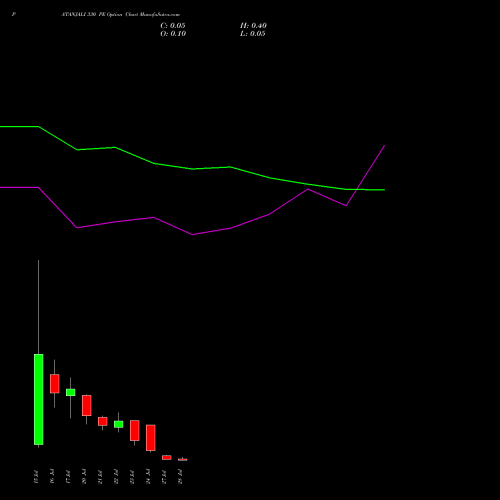This screenshot has height=500, width=500.
Task: Click the open value O: 0.10
Action: (173, 34)
